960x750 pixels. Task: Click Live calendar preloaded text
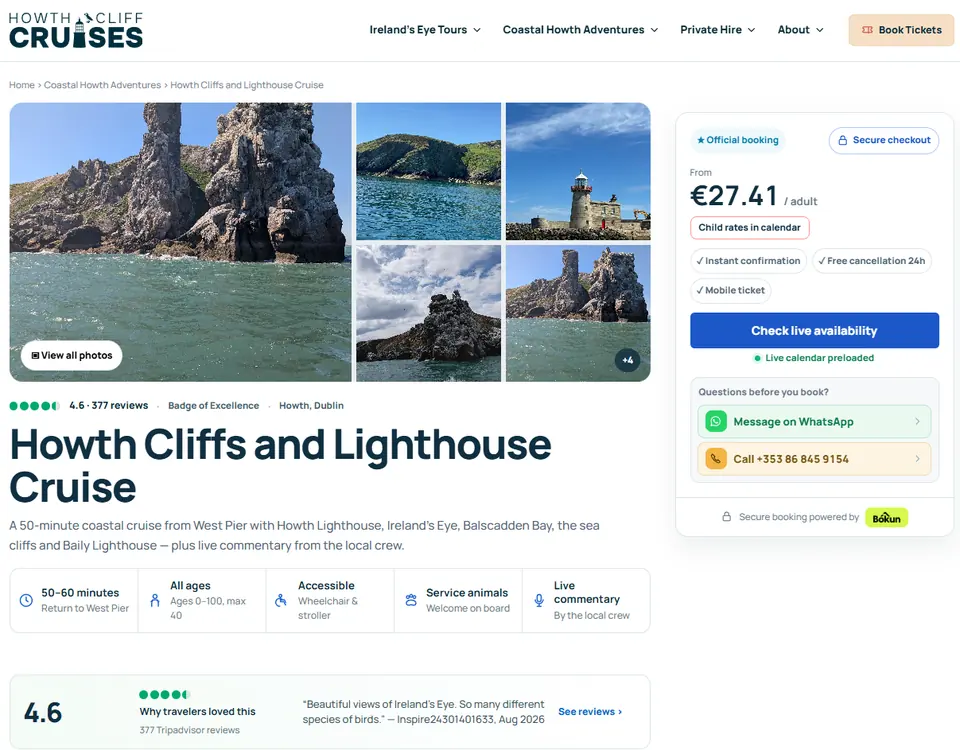point(819,358)
